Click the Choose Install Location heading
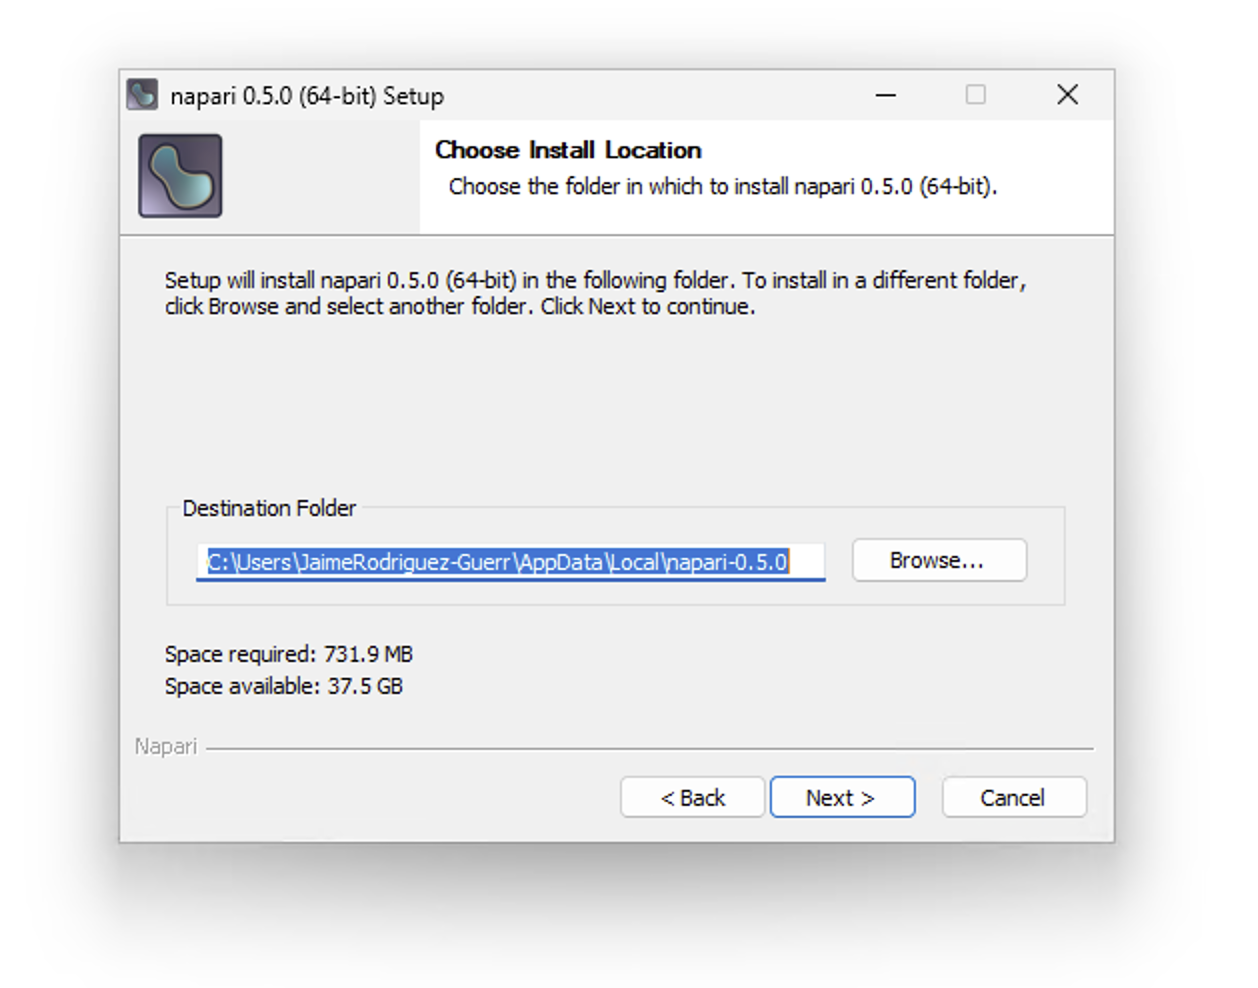The image size is (1258, 988). tap(568, 150)
